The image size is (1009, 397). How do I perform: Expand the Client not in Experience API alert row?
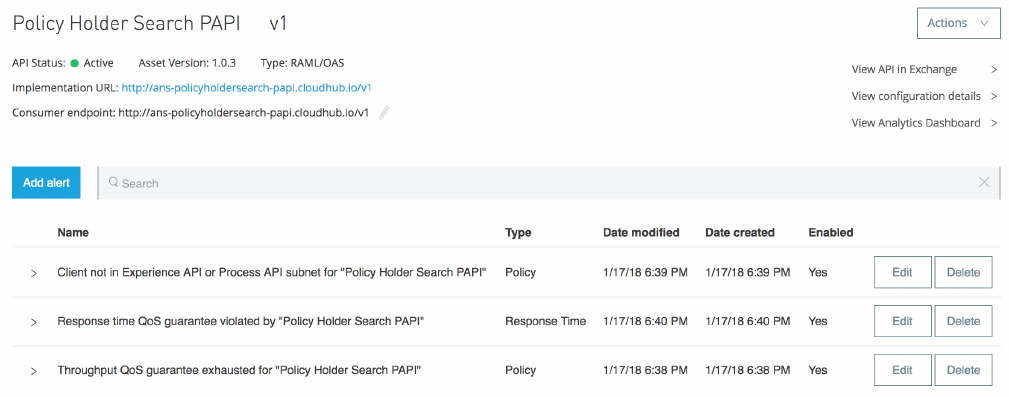(x=33, y=273)
